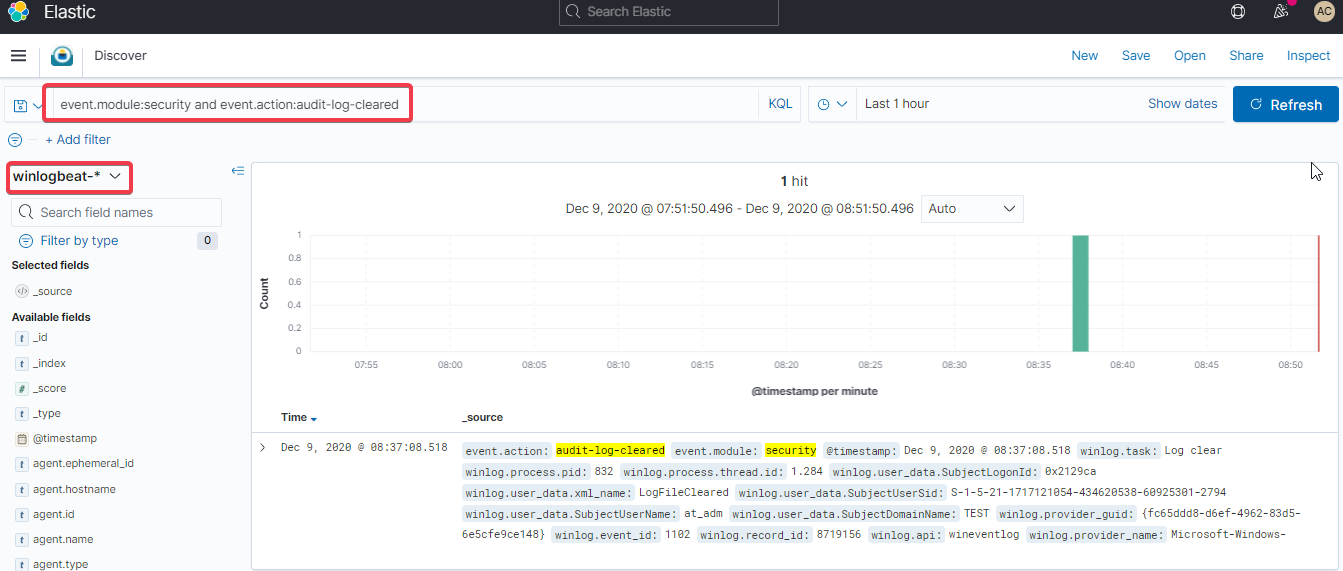Click the LogFileCleared value

click(x=684, y=493)
